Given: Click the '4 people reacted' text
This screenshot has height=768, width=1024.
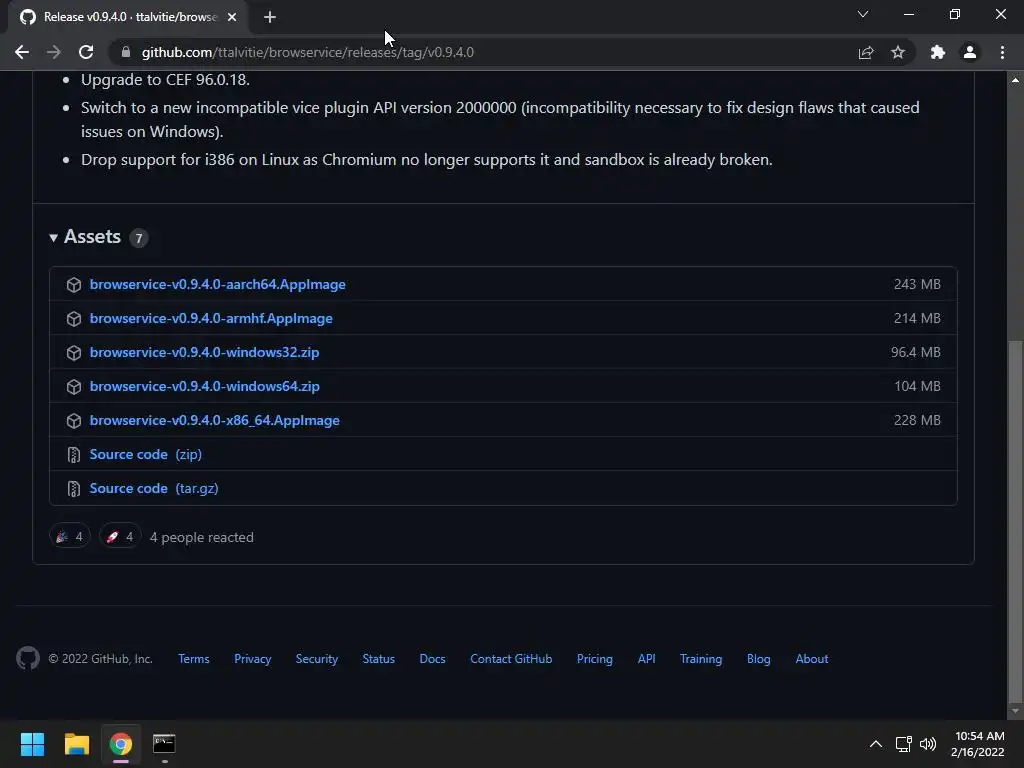Looking at the screenshot, I should coord(202,537).
